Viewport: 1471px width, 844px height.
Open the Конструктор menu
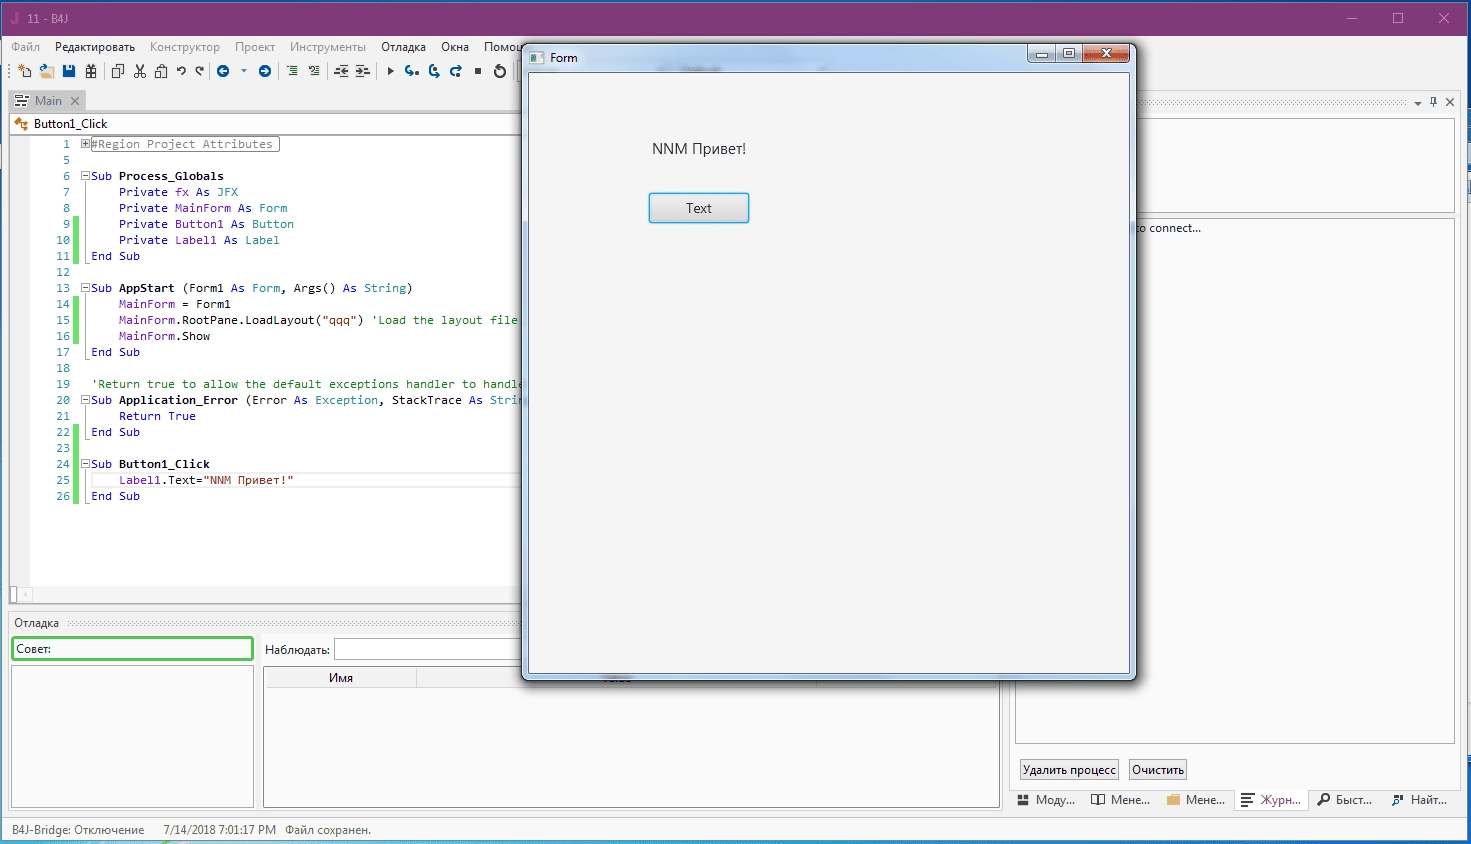185,47
